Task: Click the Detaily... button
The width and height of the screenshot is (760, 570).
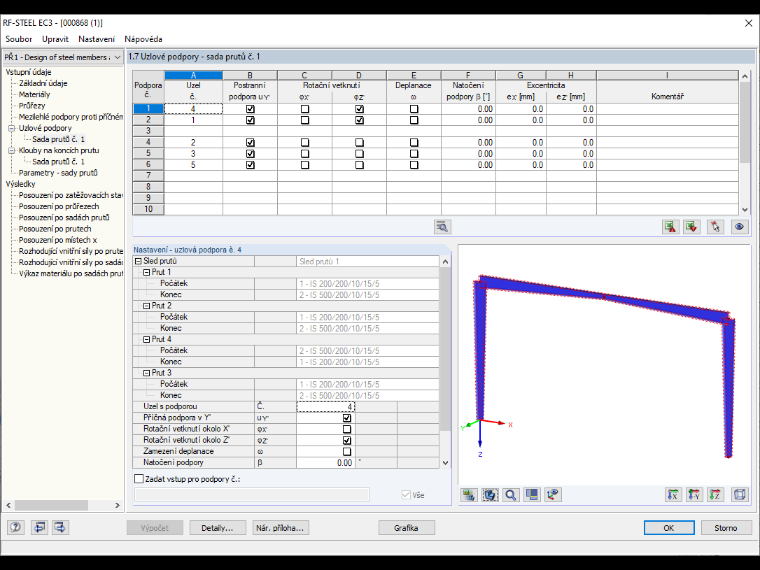Action: [x=217, y=528]
